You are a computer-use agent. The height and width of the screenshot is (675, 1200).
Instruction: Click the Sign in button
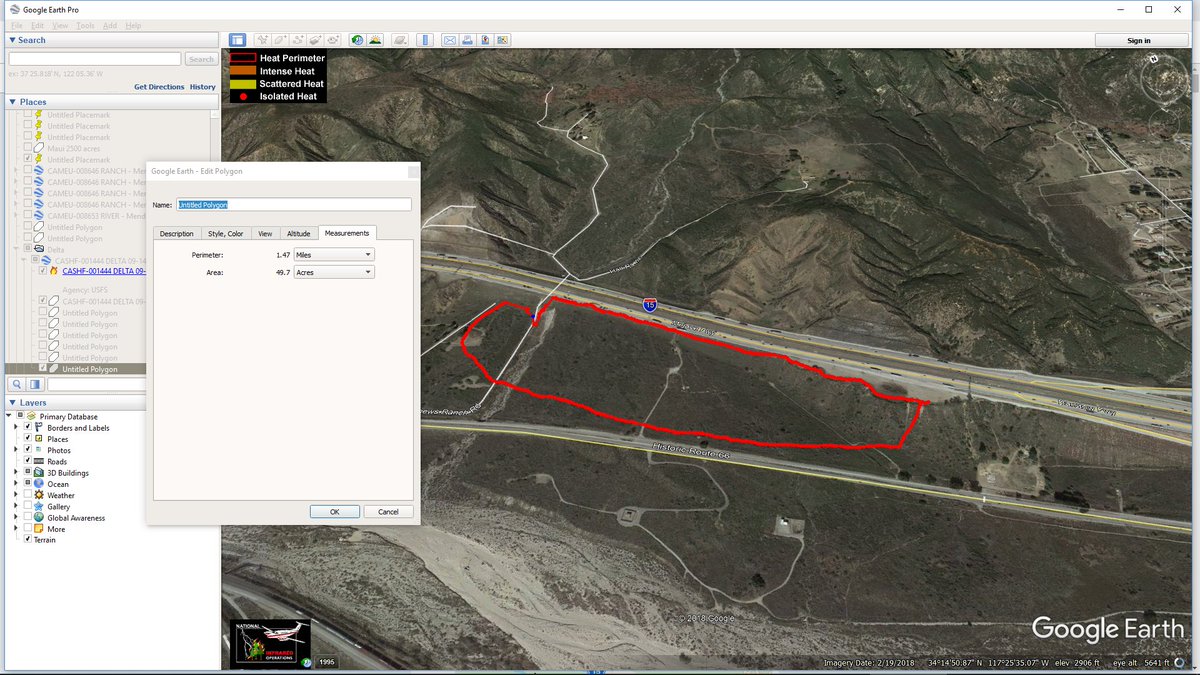[1139, 40]
